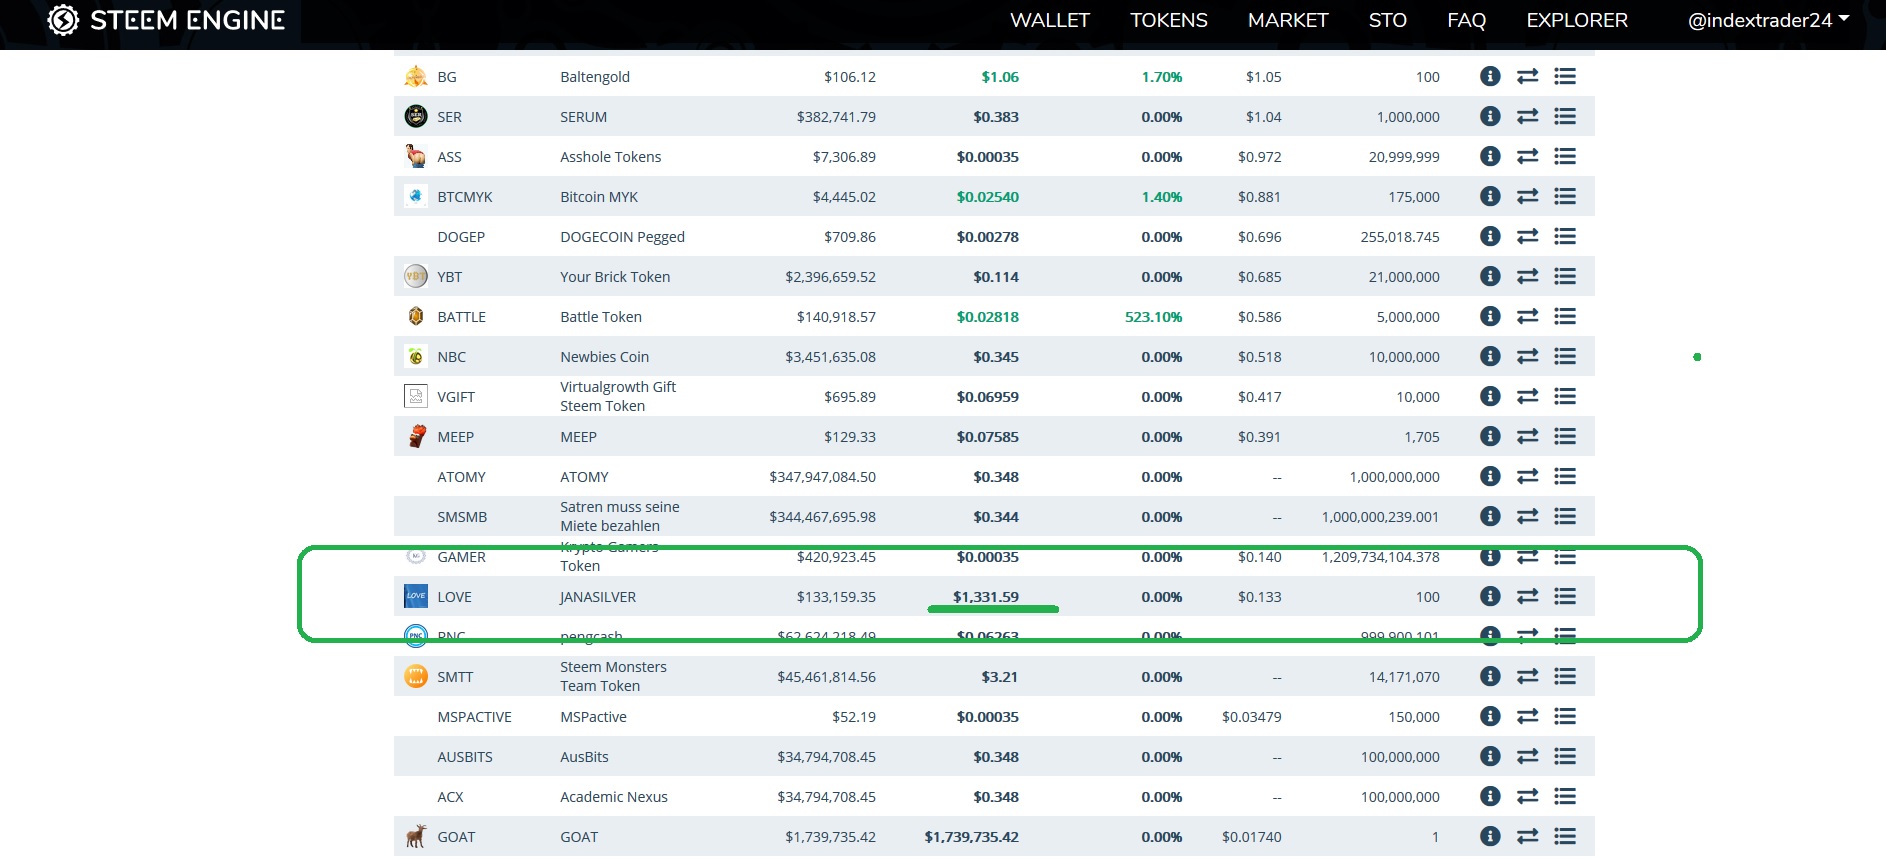This screenshot has height=863, width=1886.
Task: Click the BTCMYK 1.40% change value
Action: pos(1162,197)
